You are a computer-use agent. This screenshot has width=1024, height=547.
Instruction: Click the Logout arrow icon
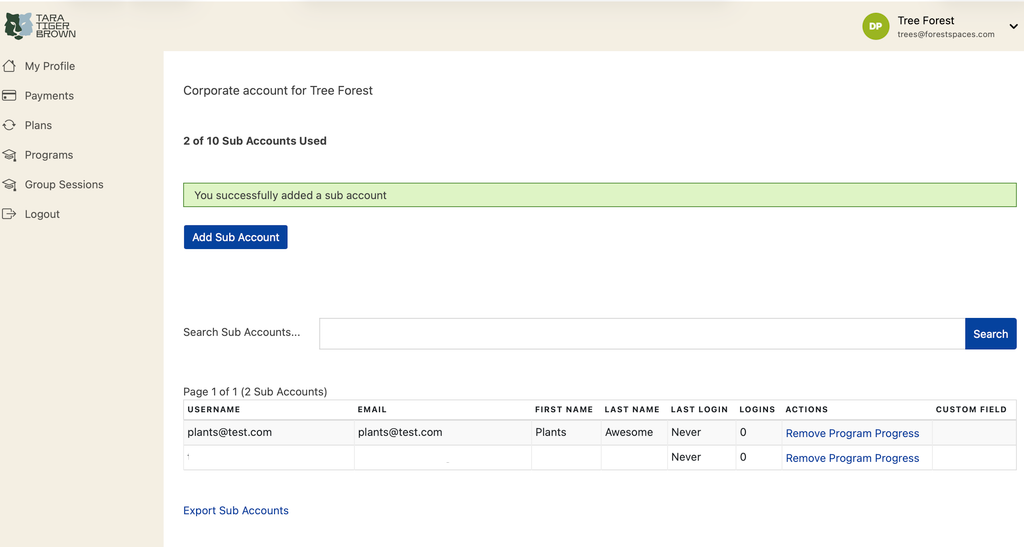point(9,213)
